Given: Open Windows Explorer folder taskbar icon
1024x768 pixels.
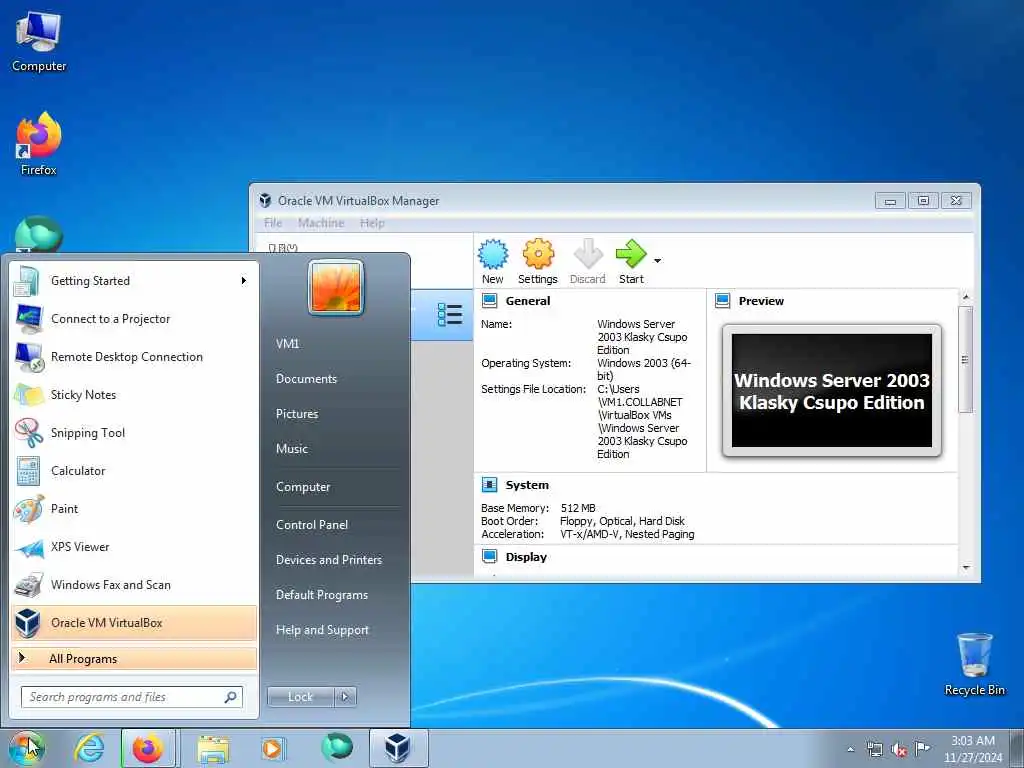Looking at the screenshot, I should 213,749.
